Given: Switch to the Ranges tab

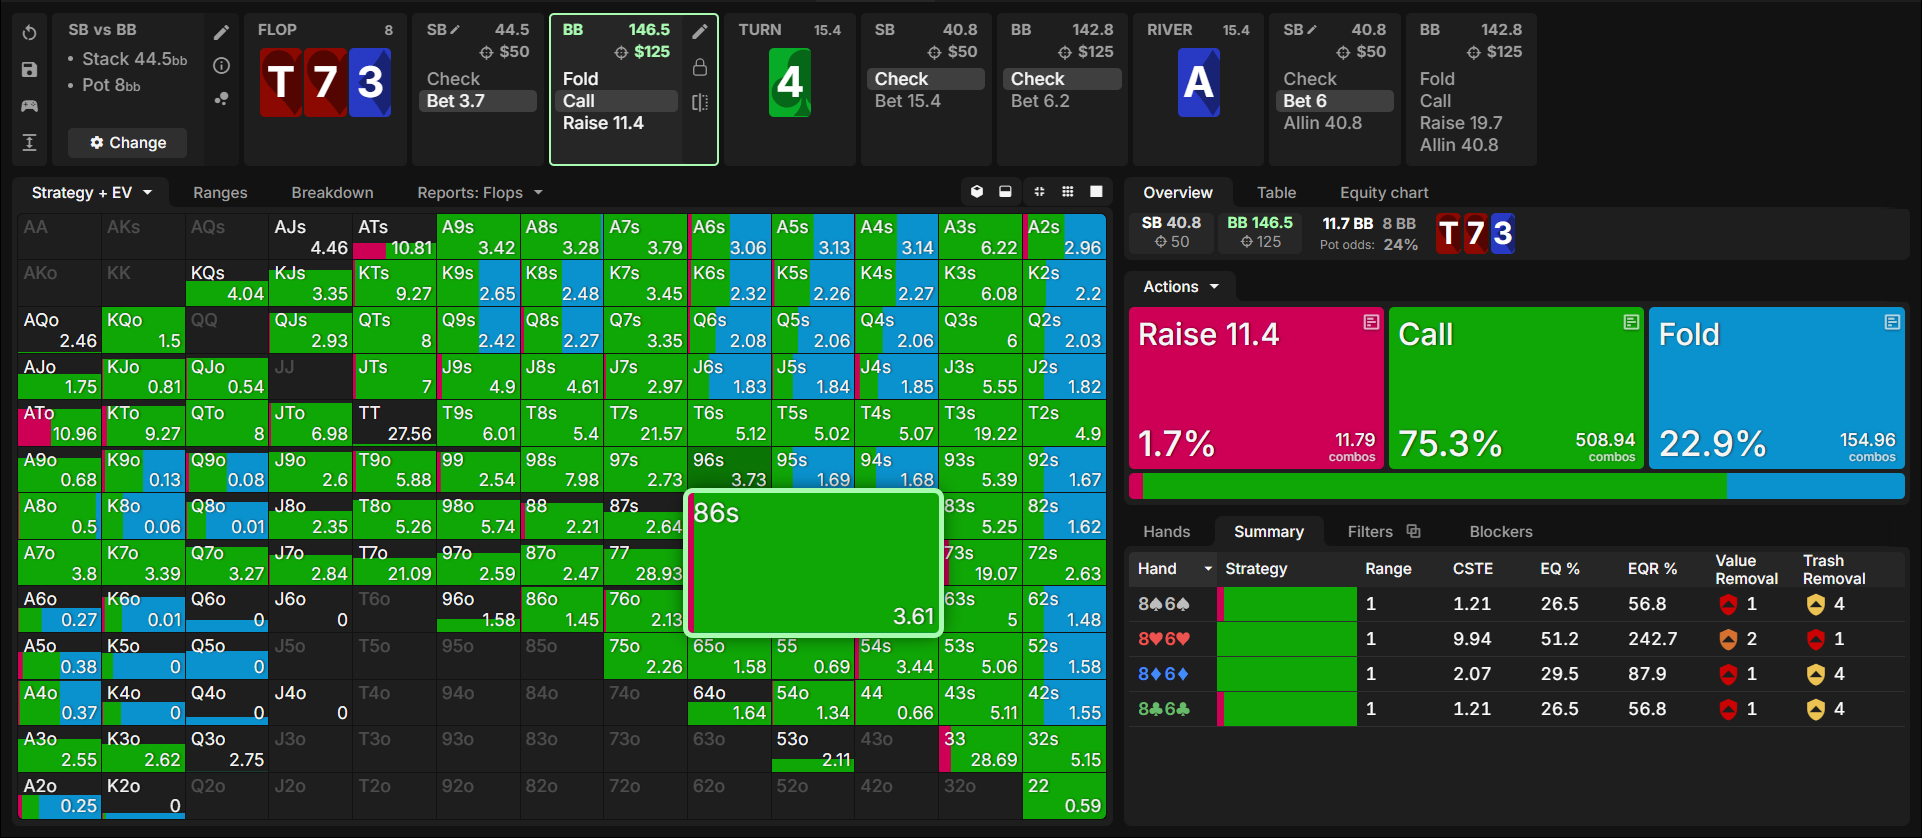Looking at the screenshot, I should tap(220, 193).
